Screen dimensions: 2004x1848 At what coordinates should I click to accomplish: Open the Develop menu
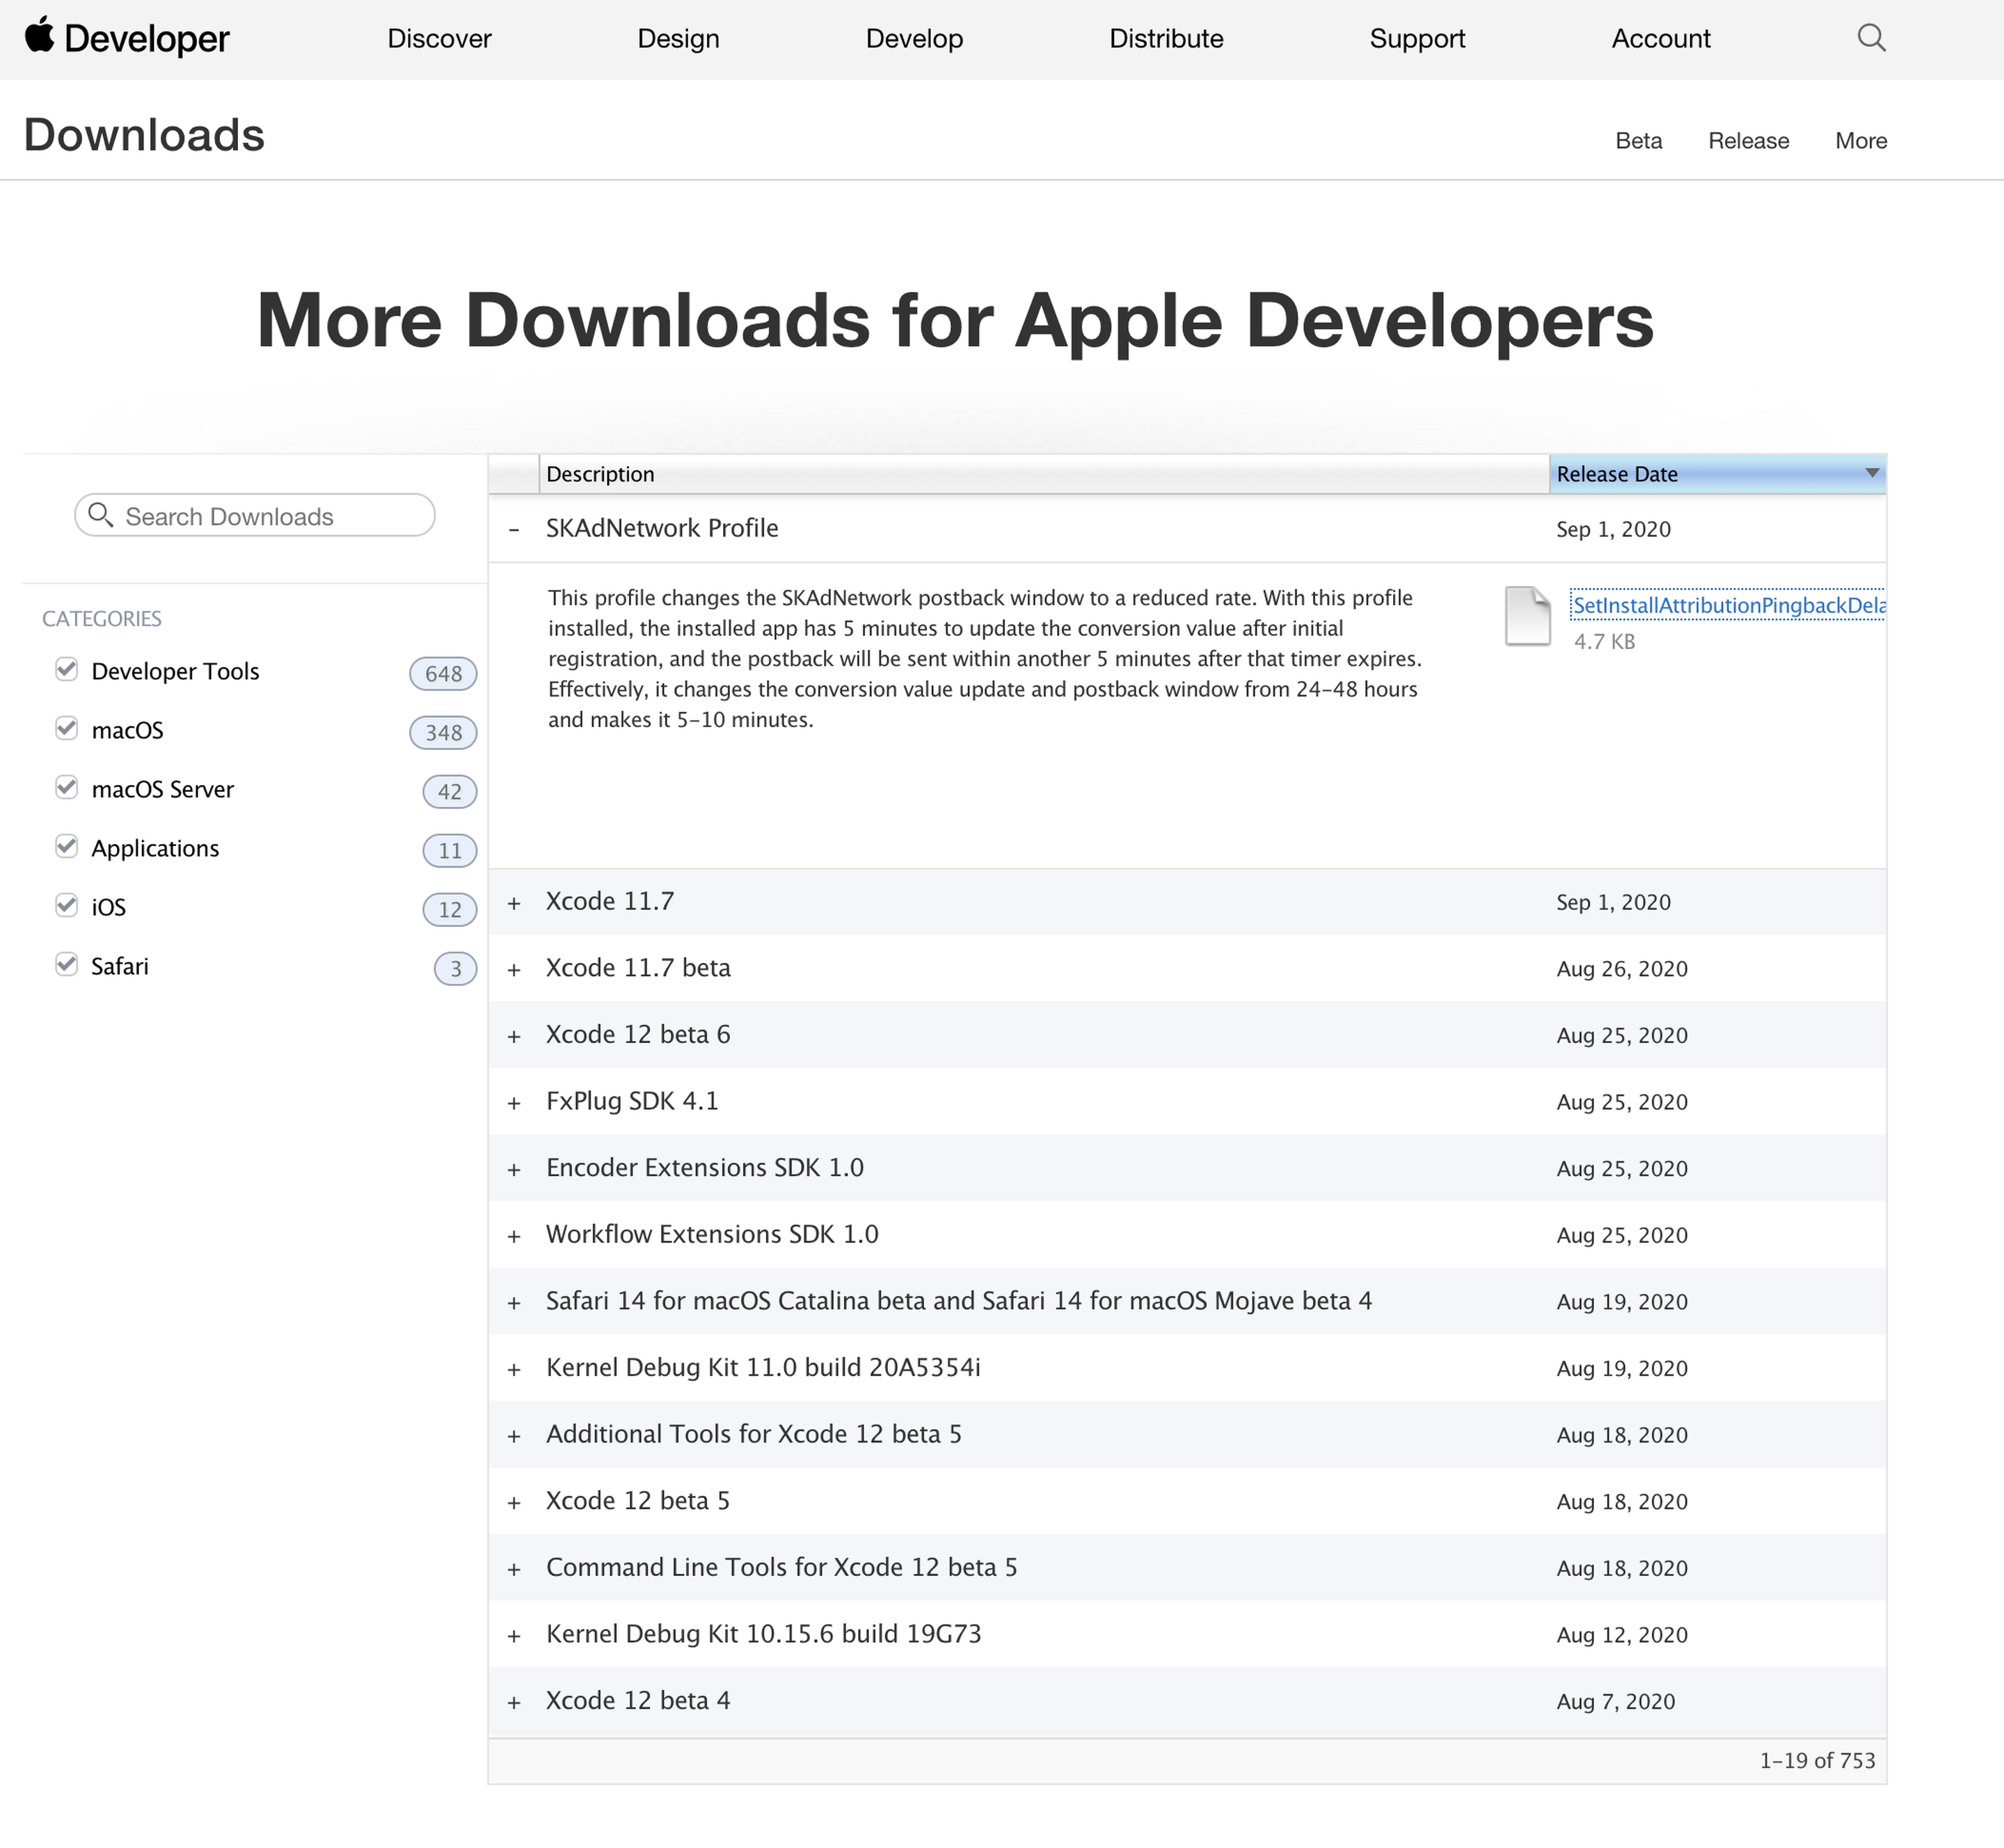pos(914,38)
